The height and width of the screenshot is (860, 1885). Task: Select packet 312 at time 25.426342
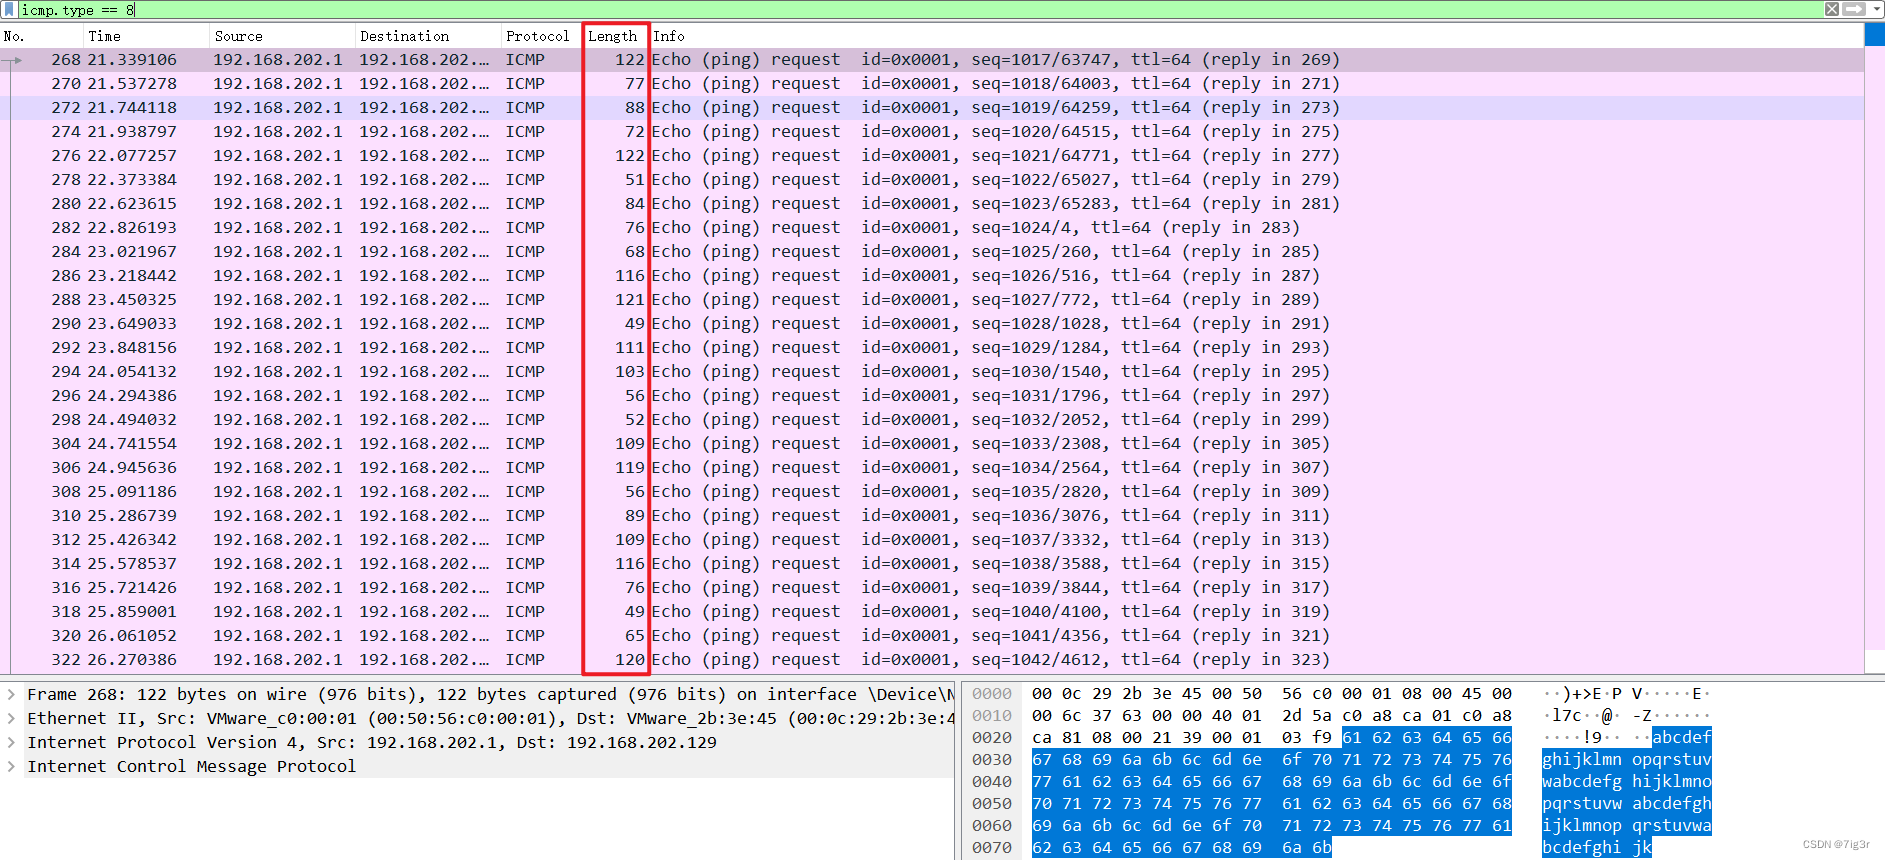click(x=932, y=540)
